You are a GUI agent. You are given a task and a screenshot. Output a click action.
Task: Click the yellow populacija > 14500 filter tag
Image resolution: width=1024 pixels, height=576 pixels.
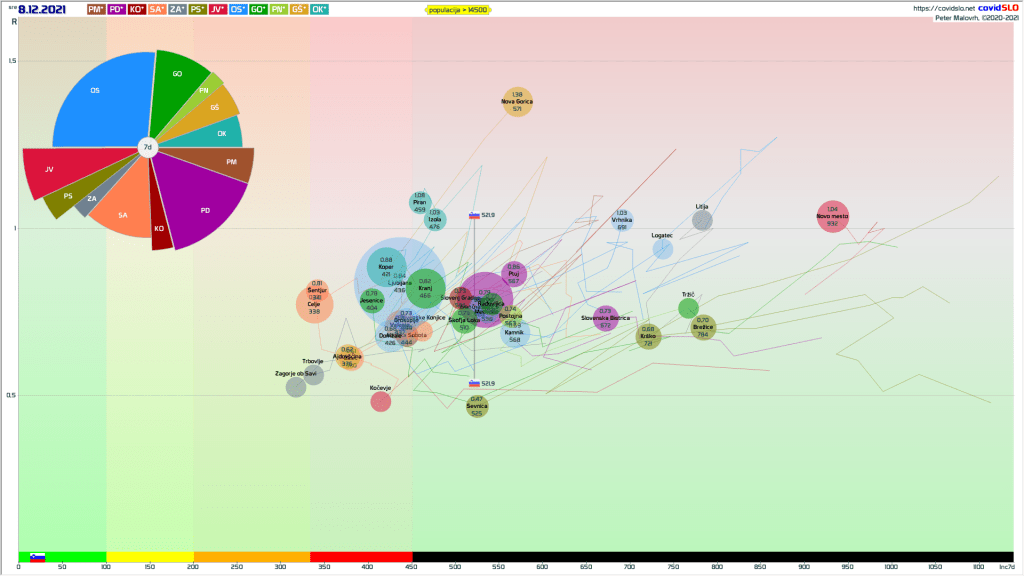point(456,9)
